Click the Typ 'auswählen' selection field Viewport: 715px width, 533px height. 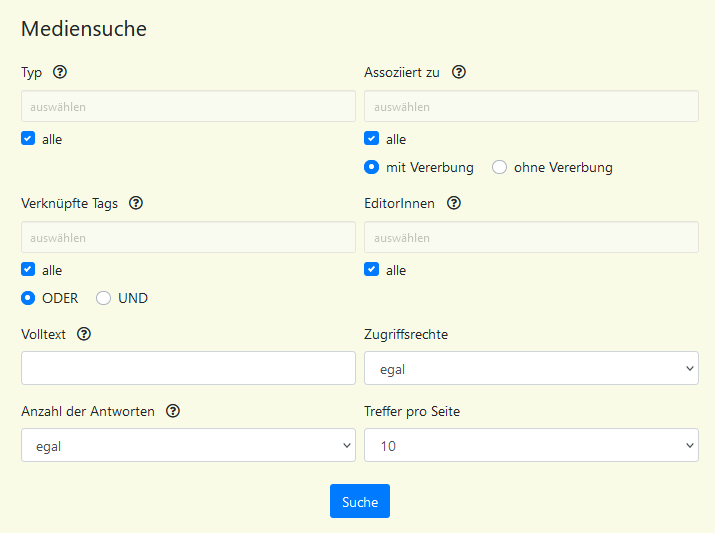pos(188,107)
